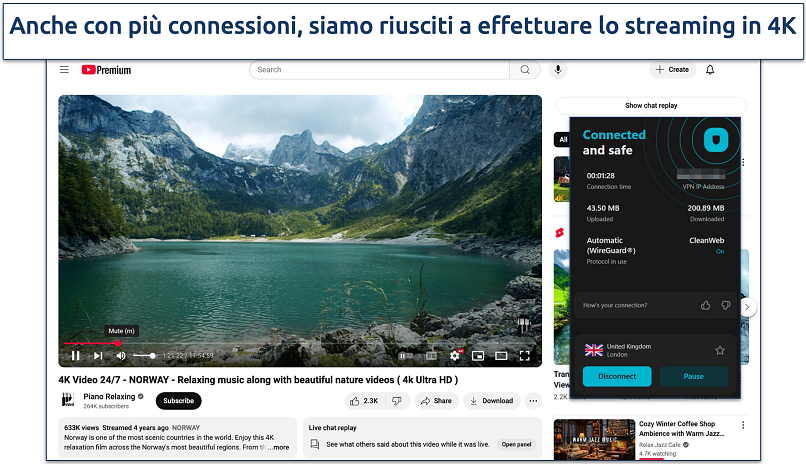The height and width of the screenshot is (464, 806).
Task: Adjust the volume slider
Action: point(145,355)
